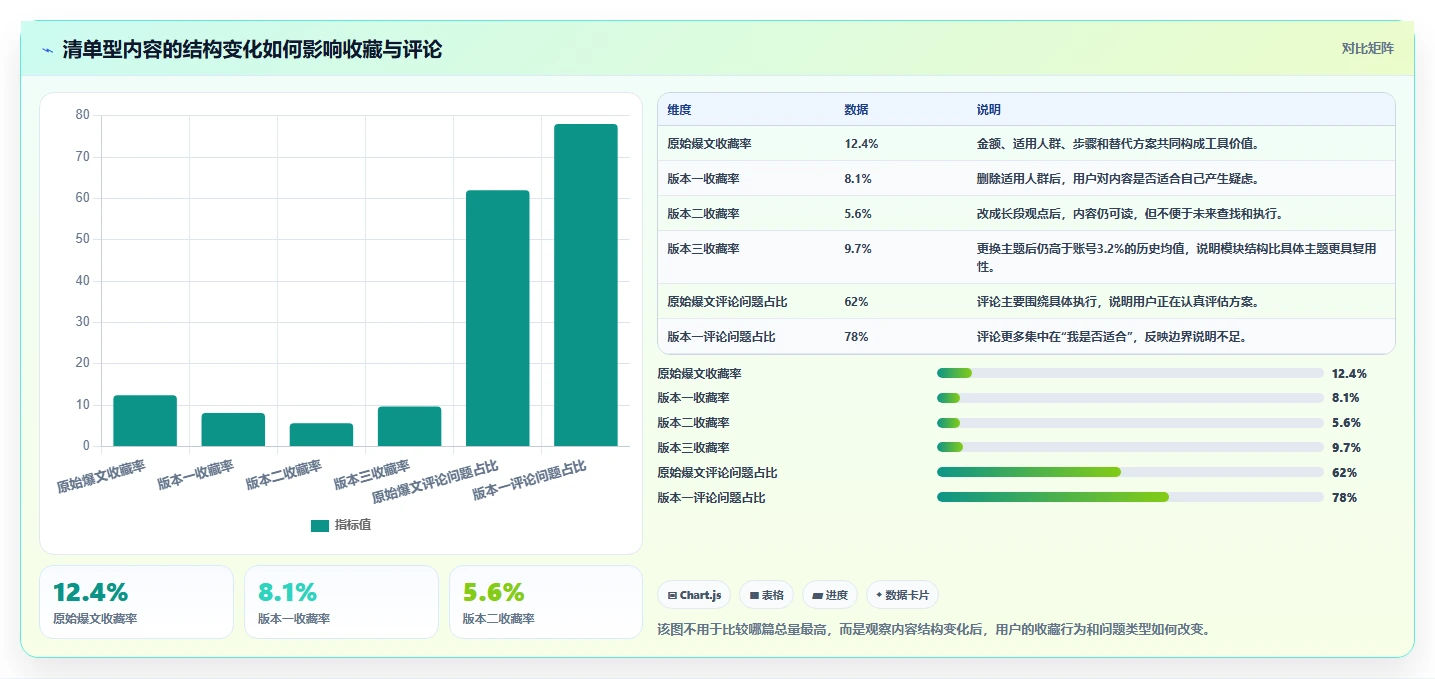Click the 表格 tag pill
Screen dimensions: 1435x679
[x=766, y=595]
